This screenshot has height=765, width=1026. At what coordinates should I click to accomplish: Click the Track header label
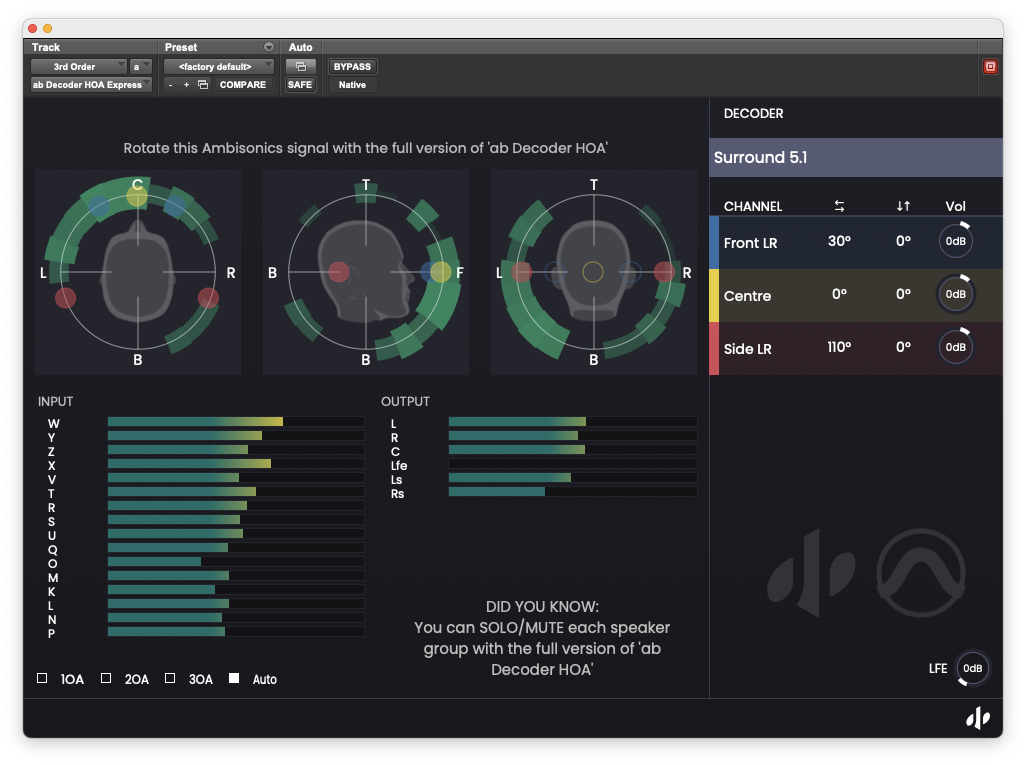tap(46, 47)
